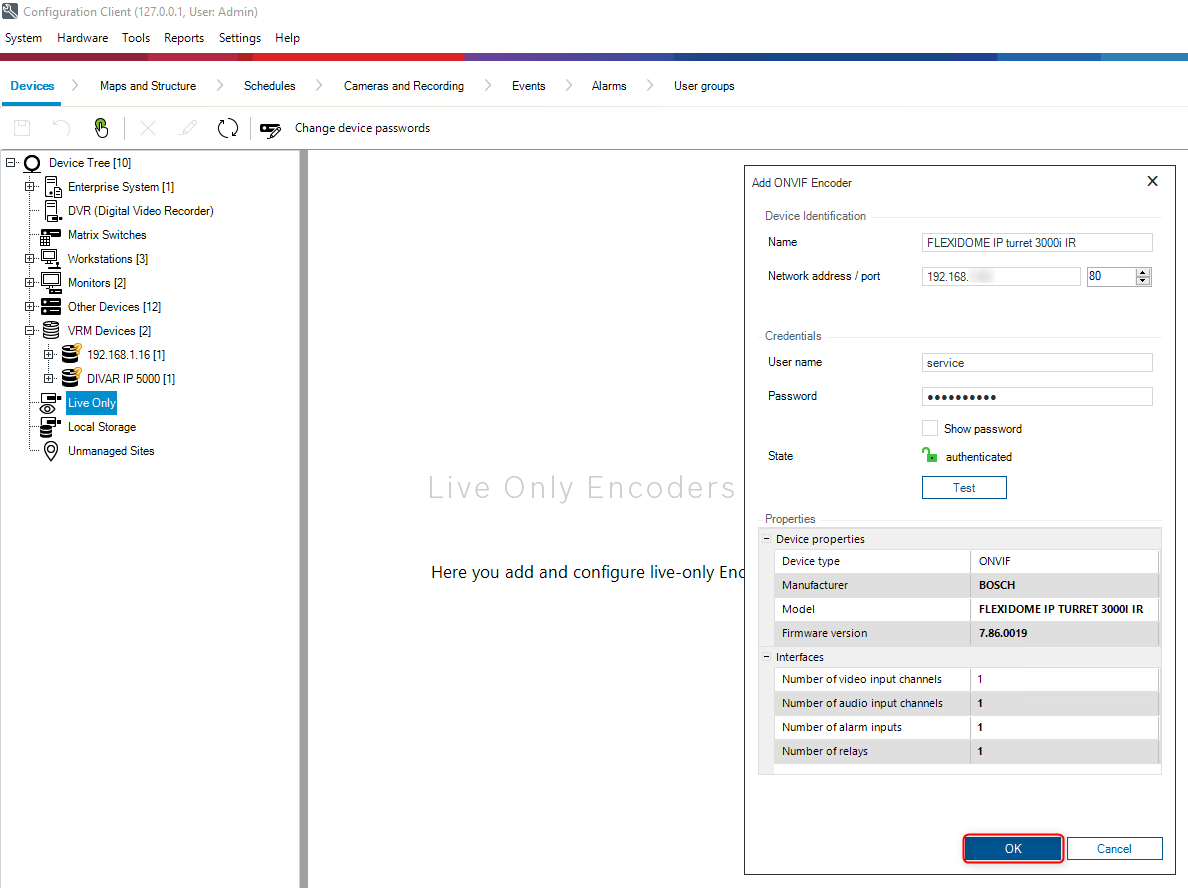Open the Hardware menu
The width and height of the screenshot is (1188, 888).
[82, 38]
